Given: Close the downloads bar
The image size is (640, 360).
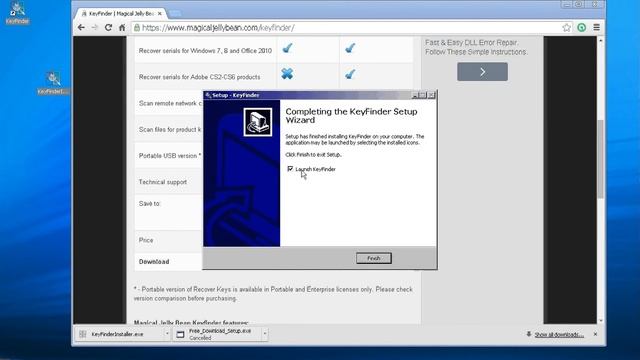Looking at the screenshot, I should [595, 334].
